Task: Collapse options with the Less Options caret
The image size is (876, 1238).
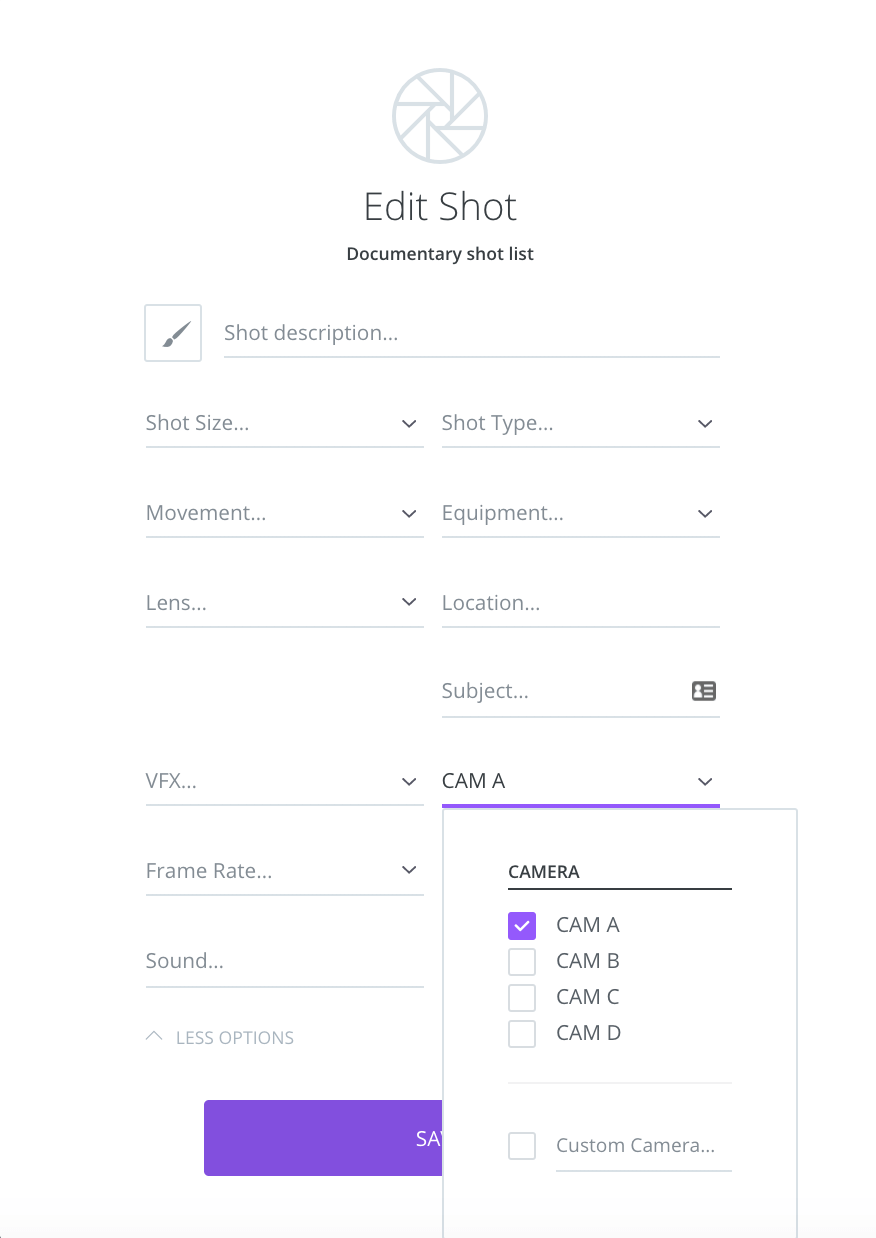Action: coord(154,1037)
